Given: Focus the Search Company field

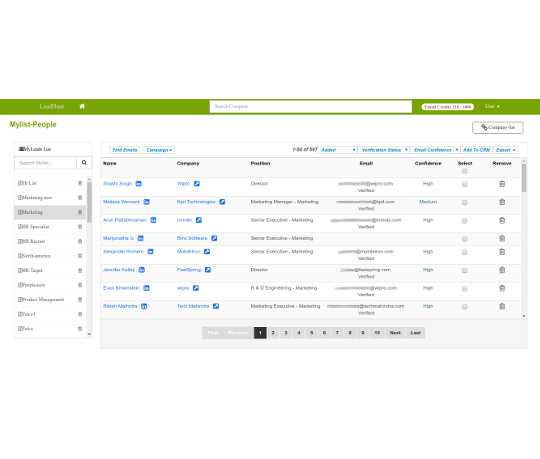Looking at the screenshot, I should [311, 106].
